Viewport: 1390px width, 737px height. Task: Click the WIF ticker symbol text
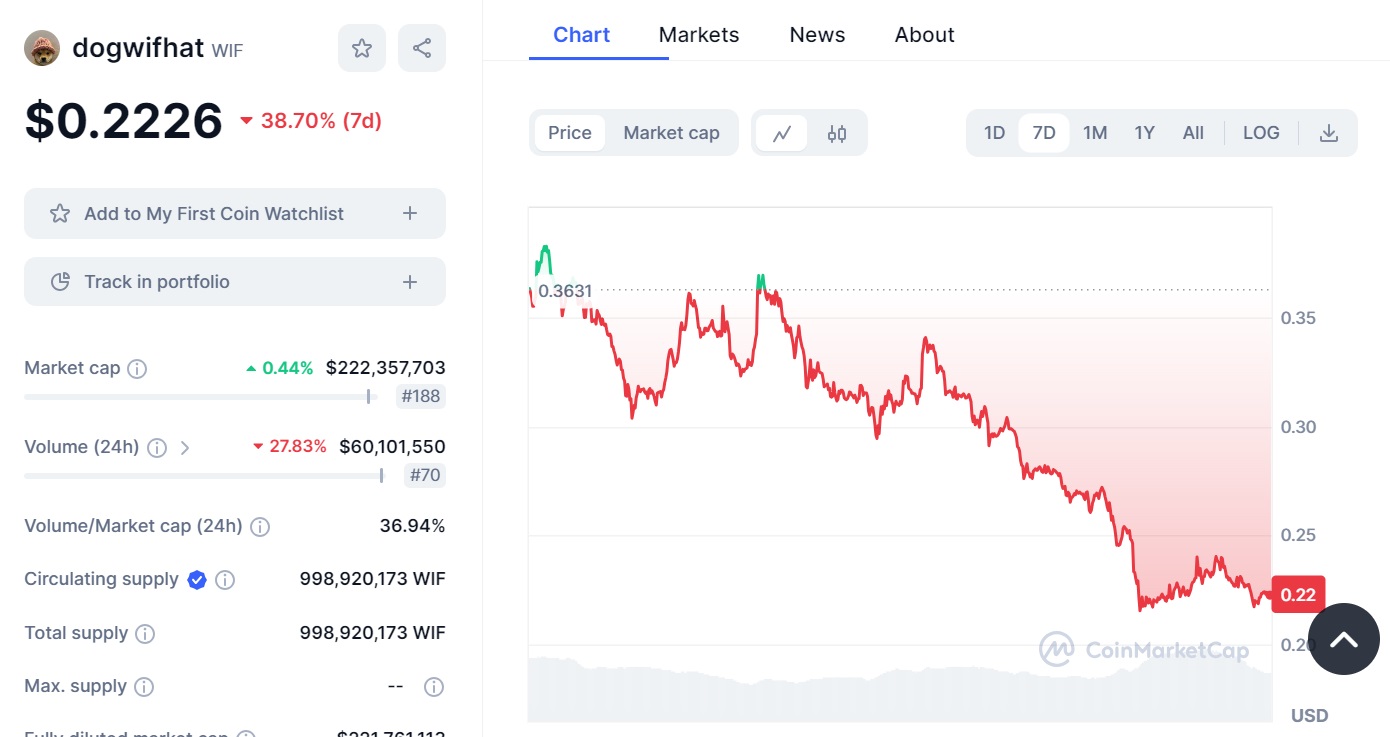227,50
